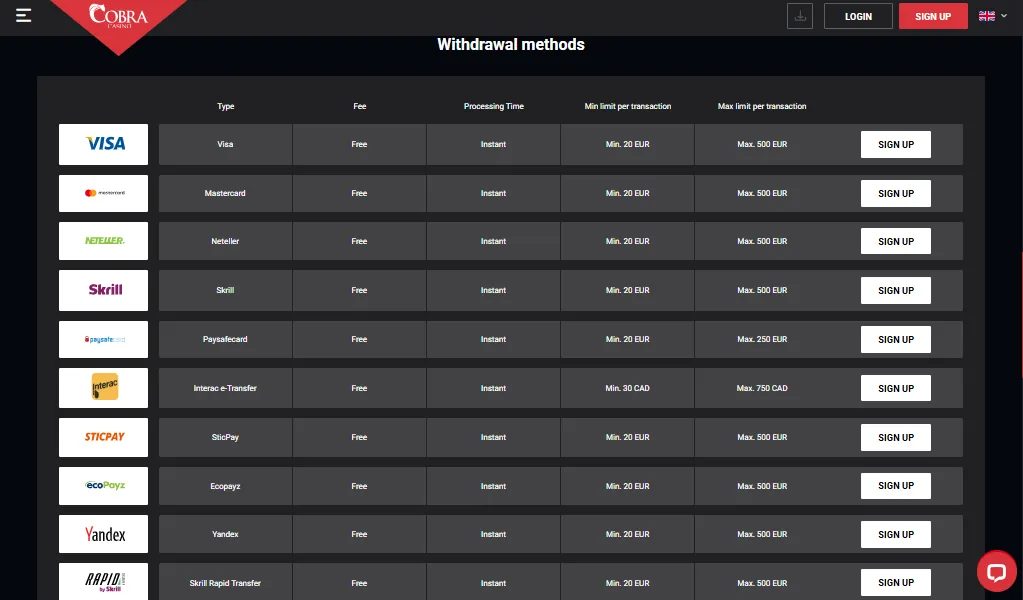
Task: Click Min. 20 EUR in Neteller row
Action: 628,241
